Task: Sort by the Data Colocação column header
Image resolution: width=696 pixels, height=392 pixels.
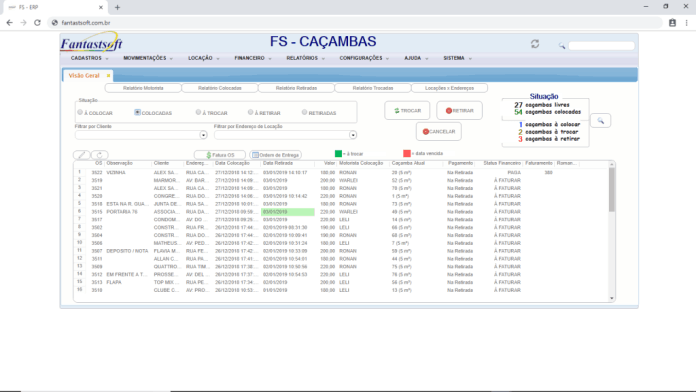Action: coord(232,163)
